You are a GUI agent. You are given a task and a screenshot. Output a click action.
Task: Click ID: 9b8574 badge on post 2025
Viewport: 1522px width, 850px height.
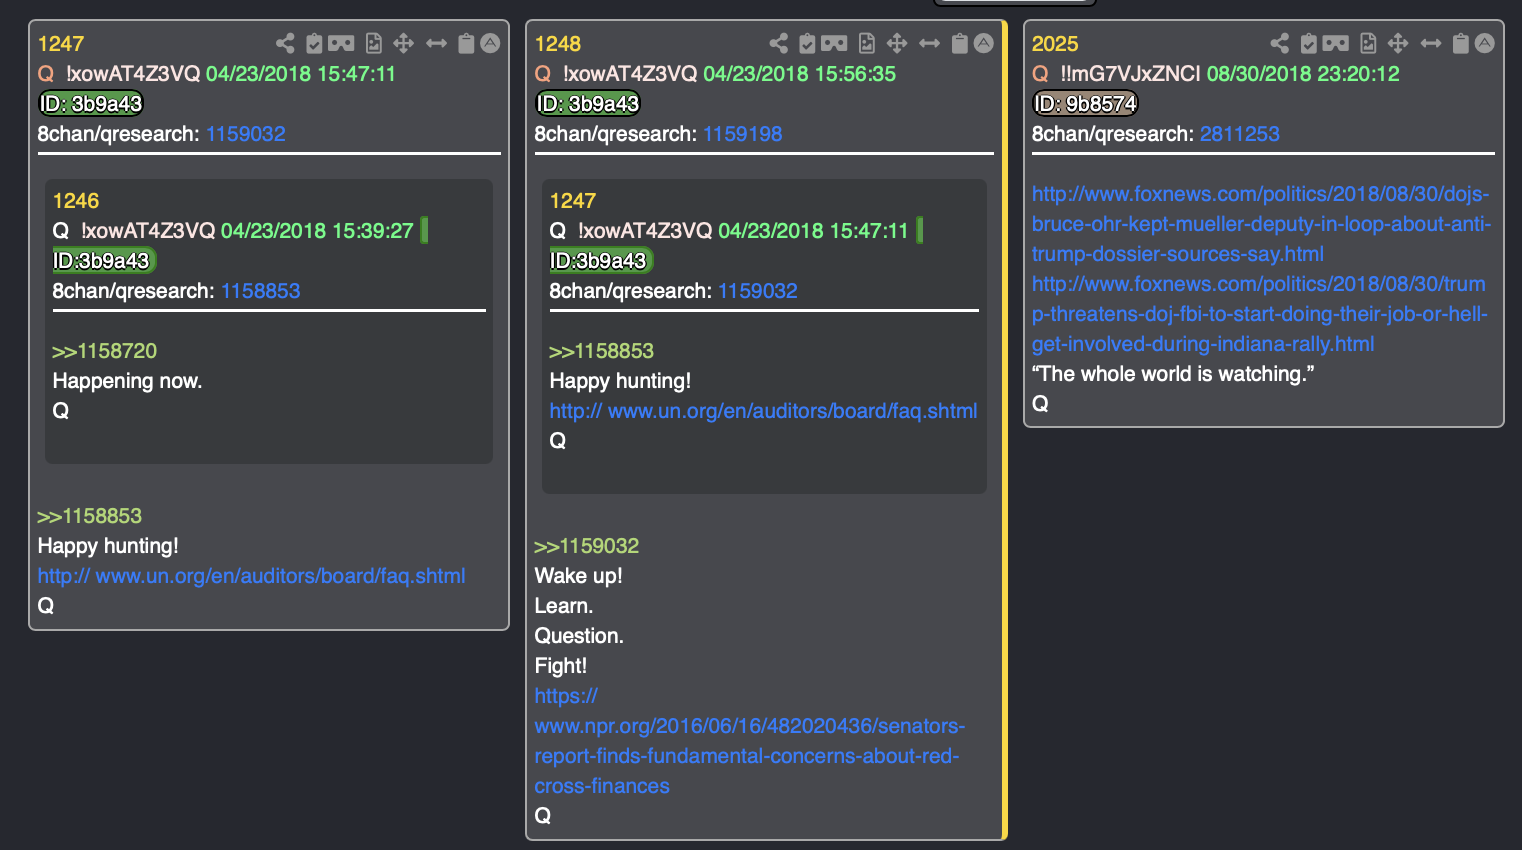1086,104
